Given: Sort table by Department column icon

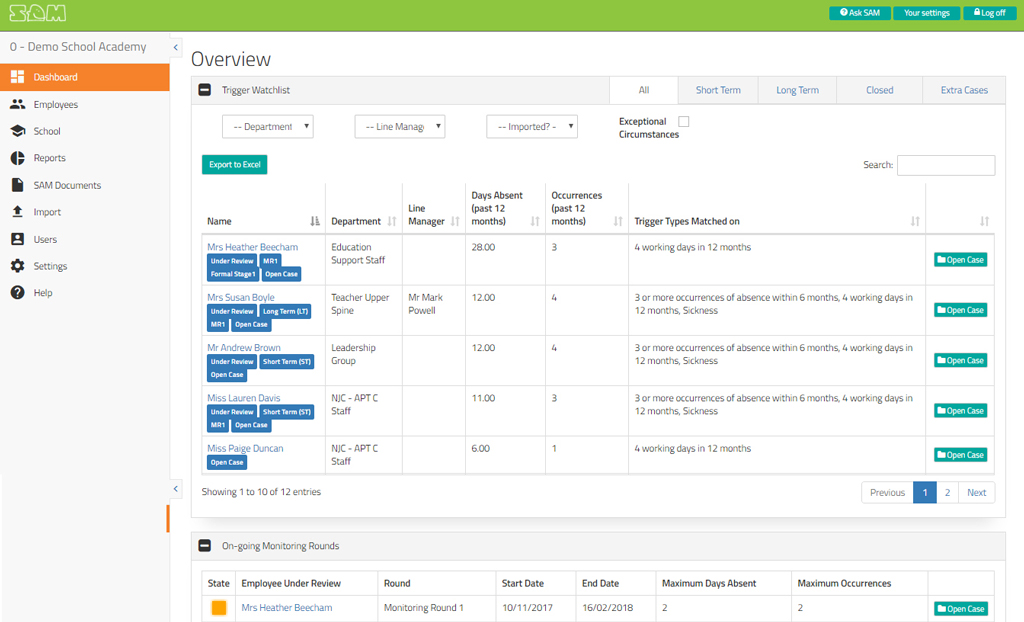Looking at the screenshot, I should tap(392, 221).
